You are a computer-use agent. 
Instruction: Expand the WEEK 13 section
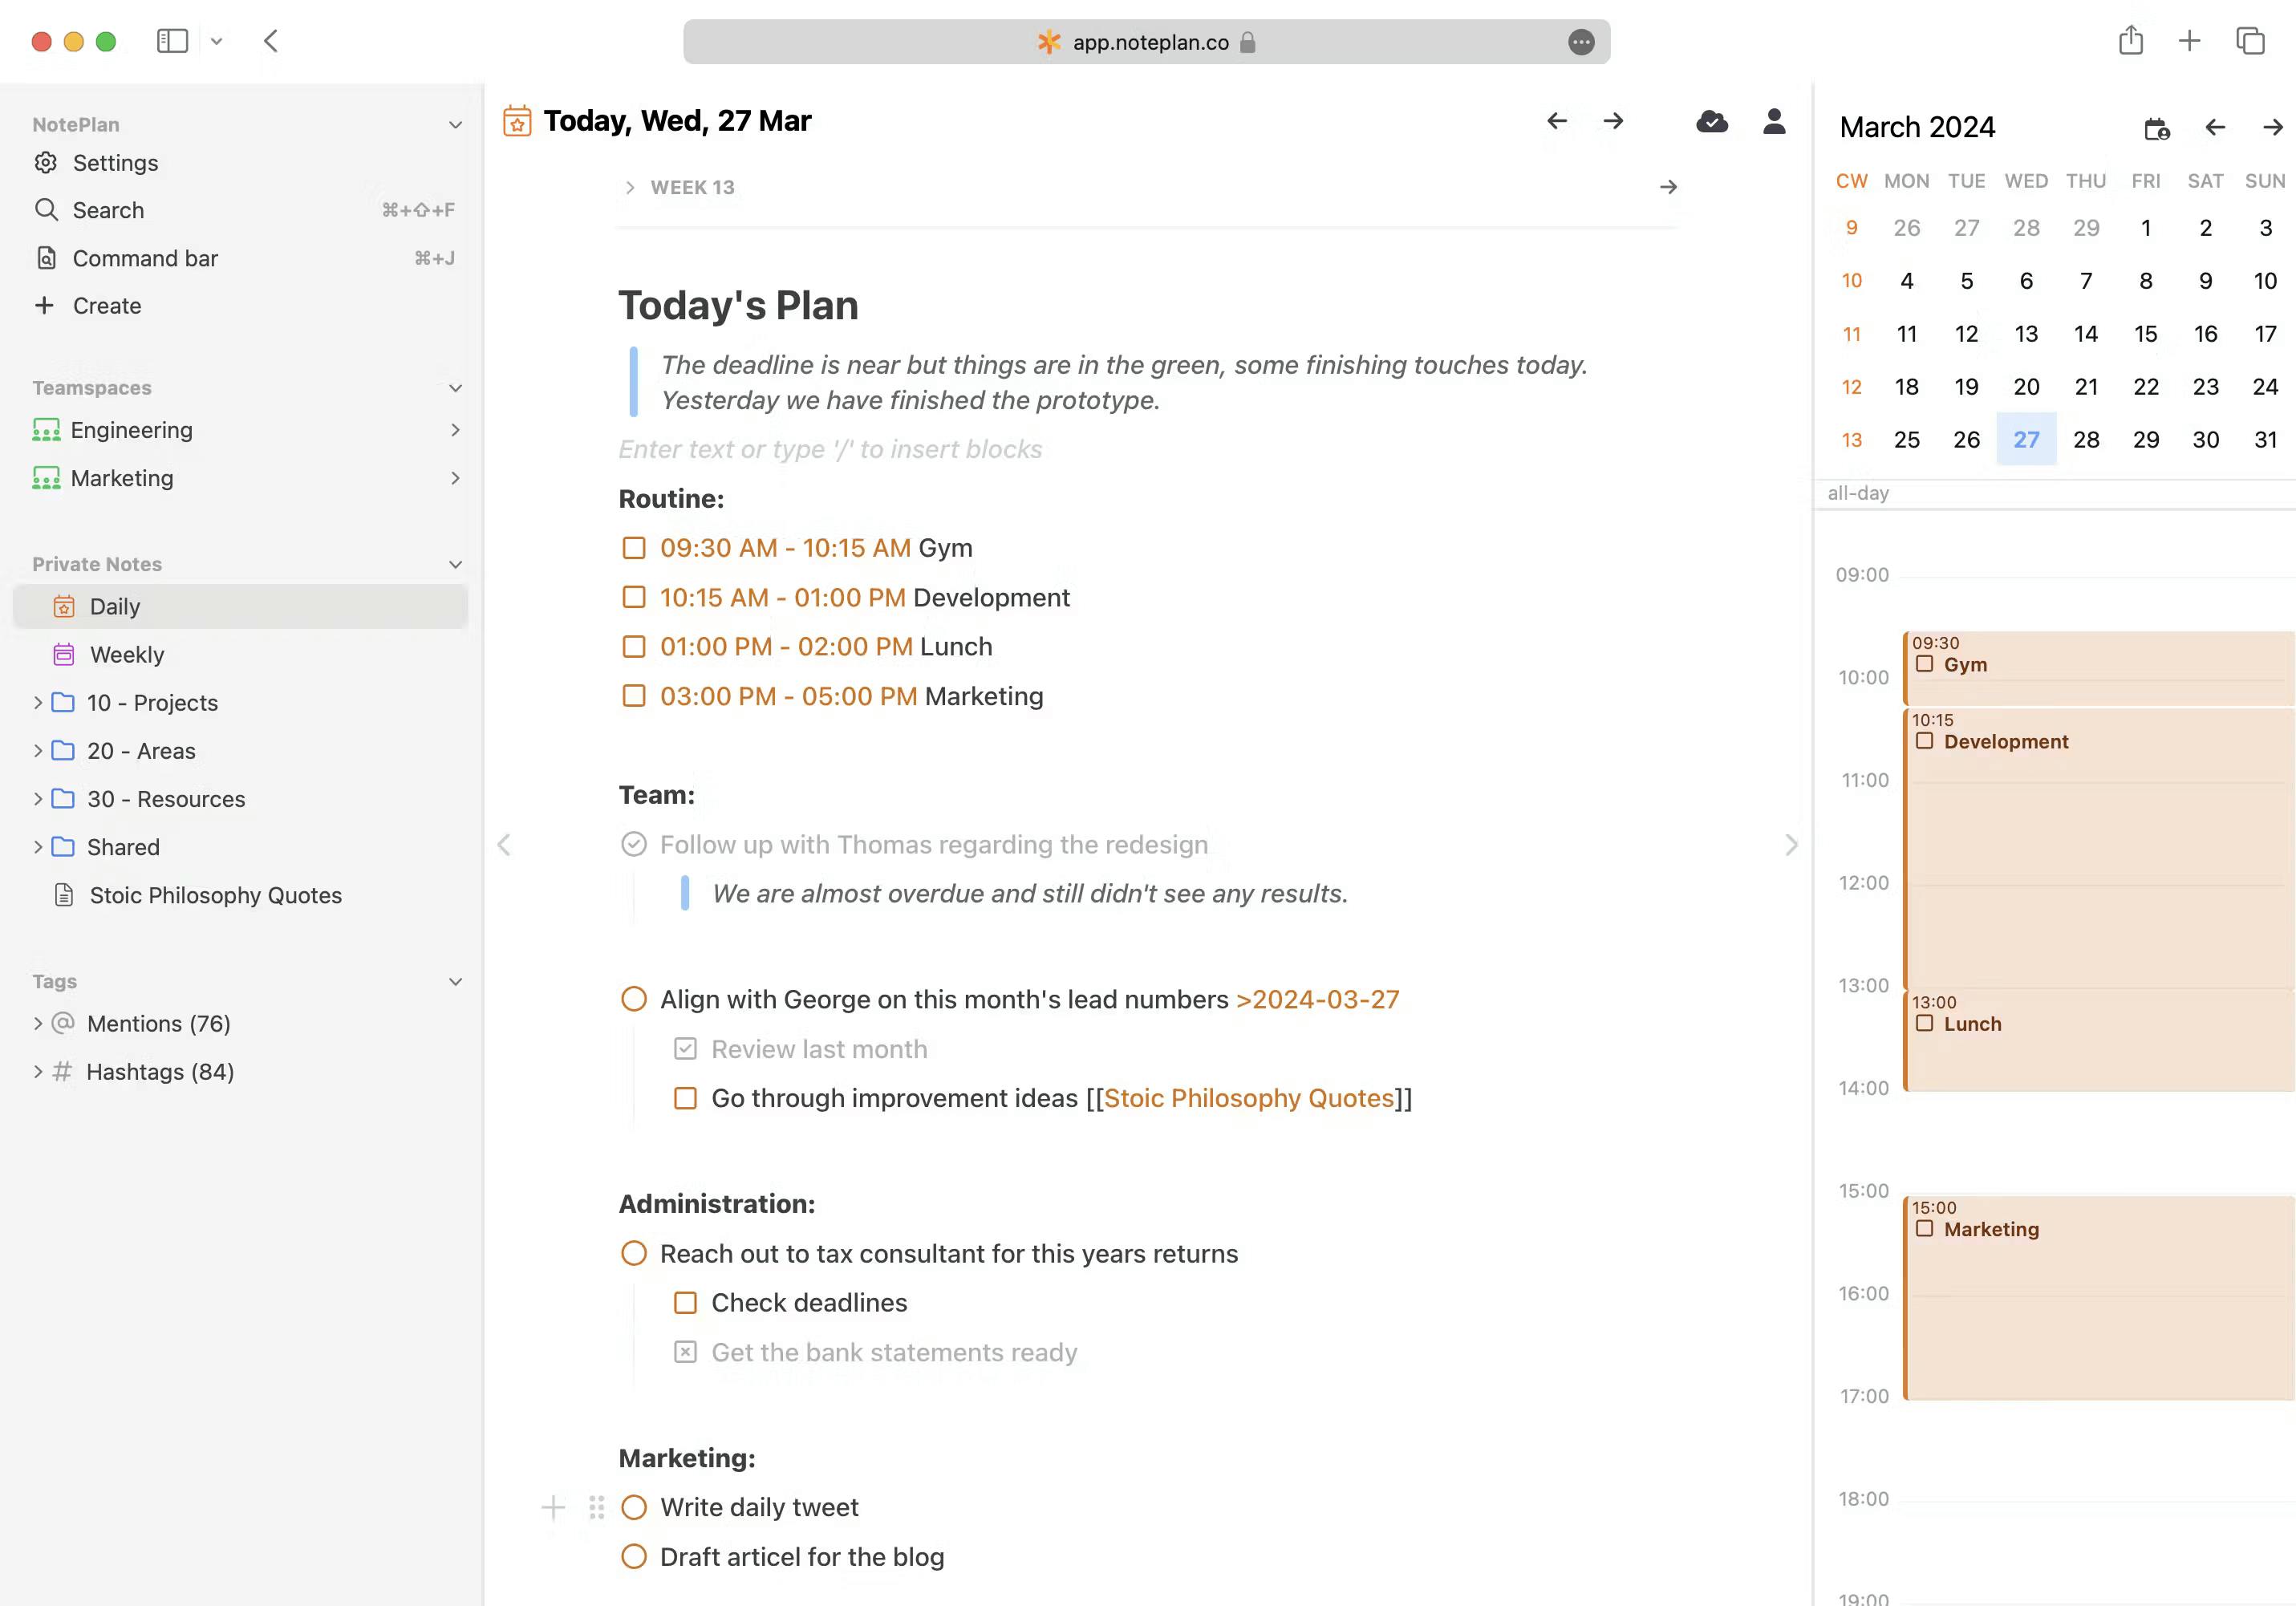pyautogui.click(x=630, y=187)
